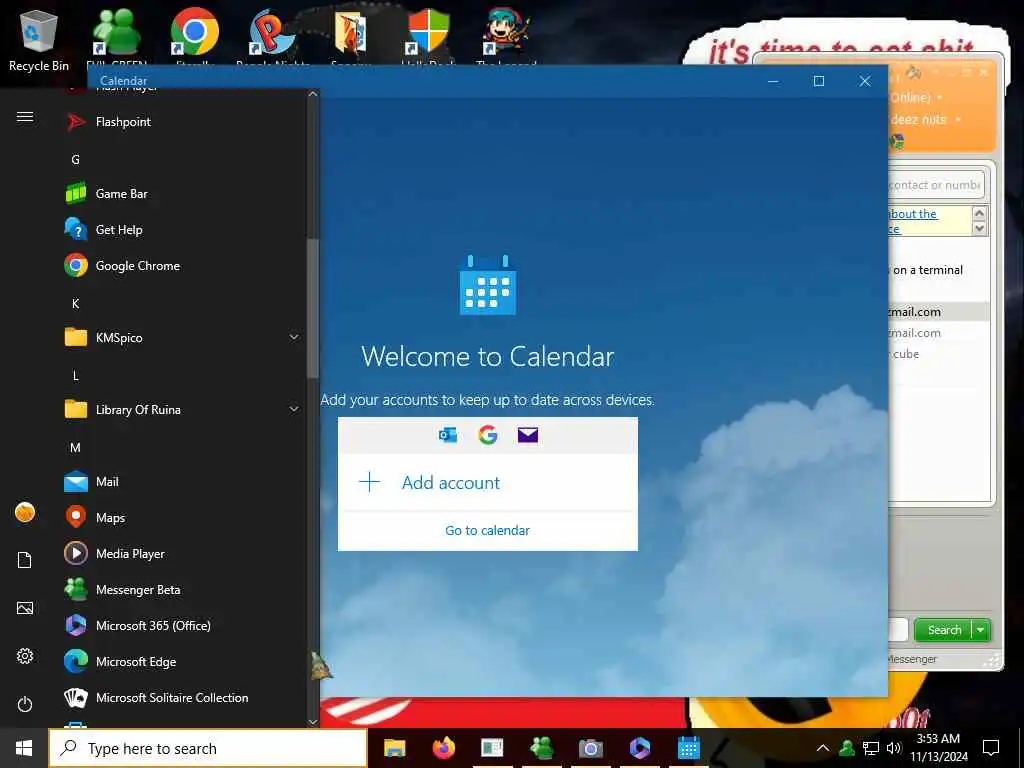
Task: Jump to the letter G section header
Action: [76, 159]
